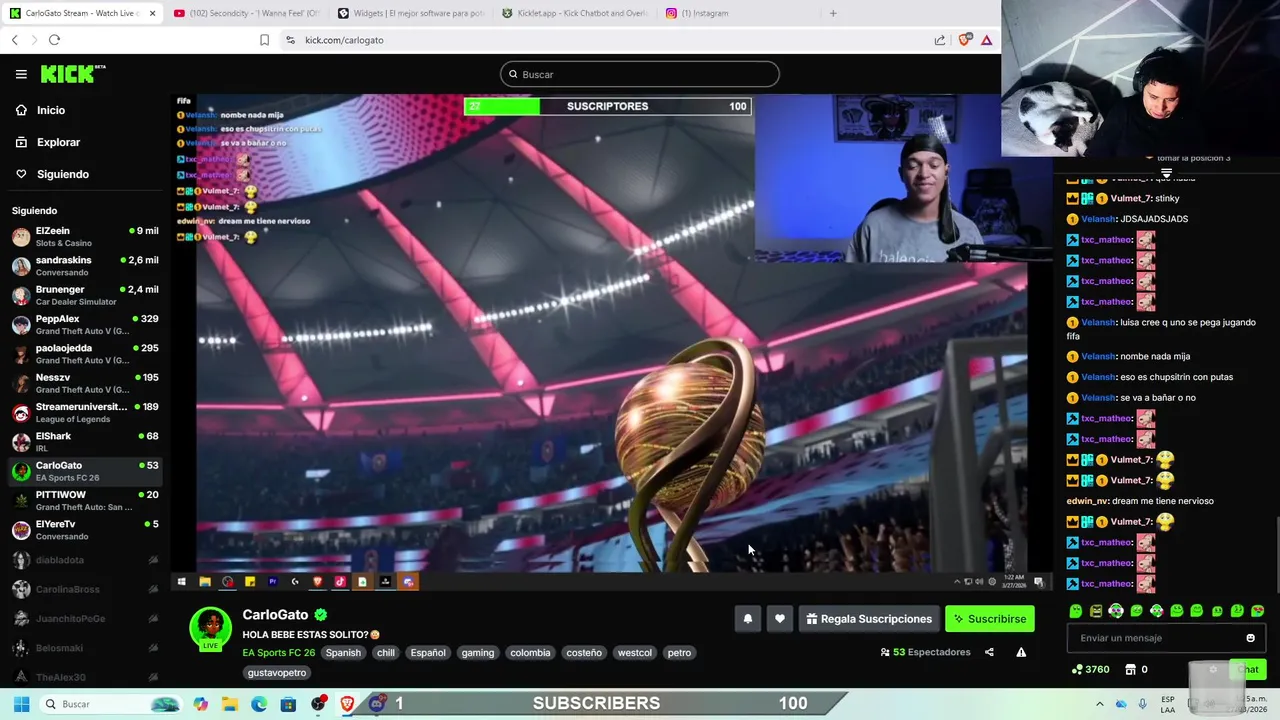Open PeppAlex's channel in the followed list
1280x720 pixels.
point(85,325)
